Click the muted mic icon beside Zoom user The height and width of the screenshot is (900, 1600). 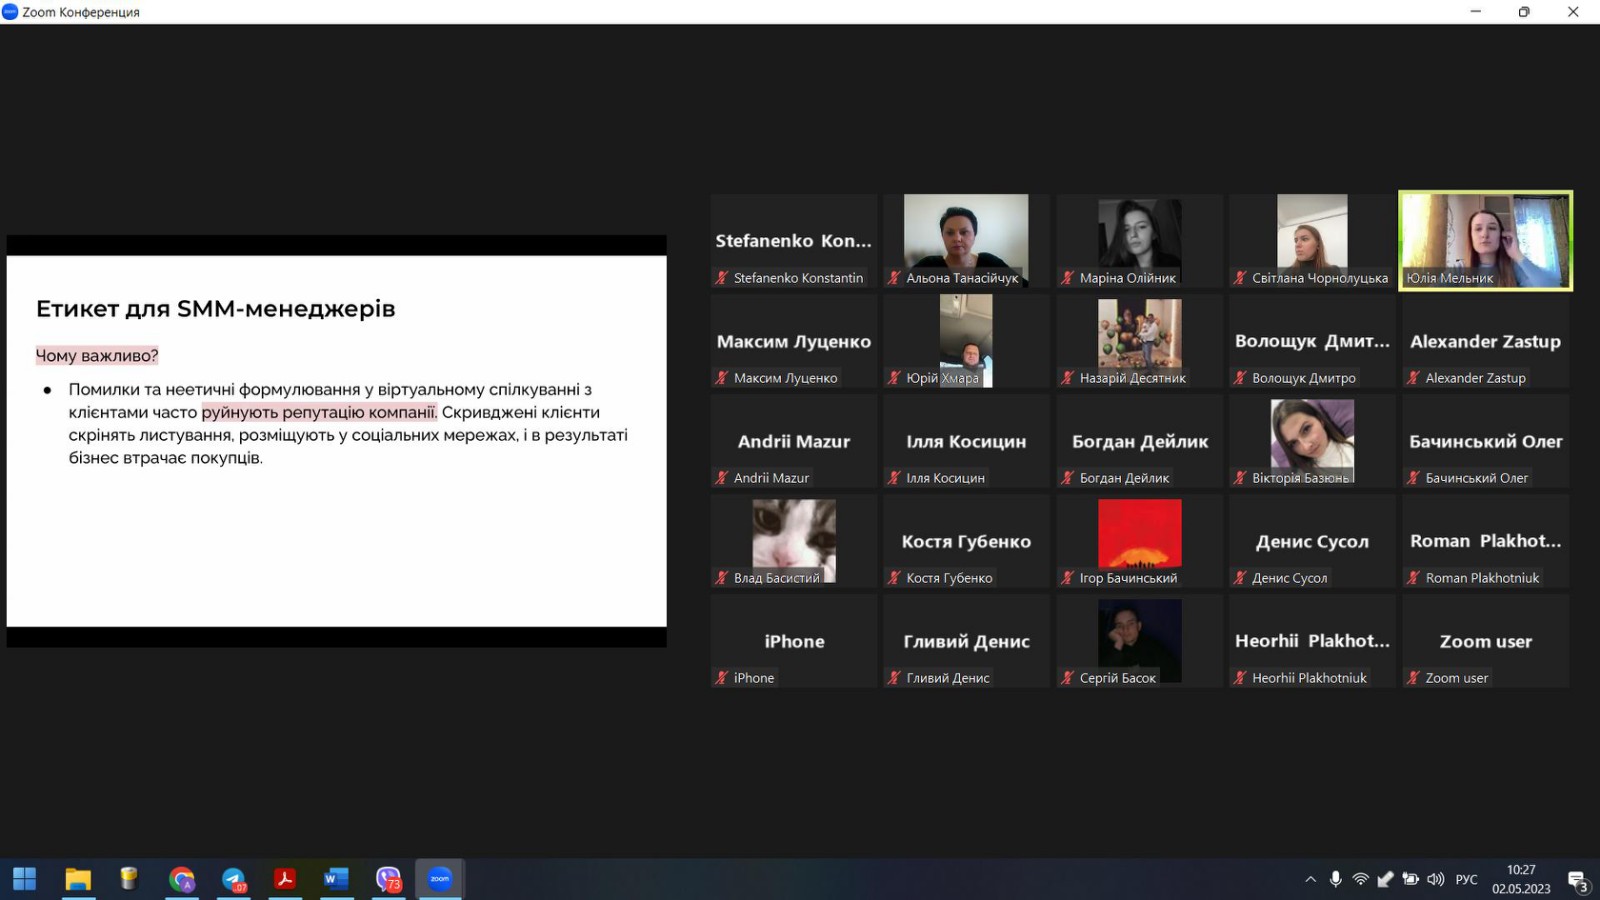[1413, 678]
